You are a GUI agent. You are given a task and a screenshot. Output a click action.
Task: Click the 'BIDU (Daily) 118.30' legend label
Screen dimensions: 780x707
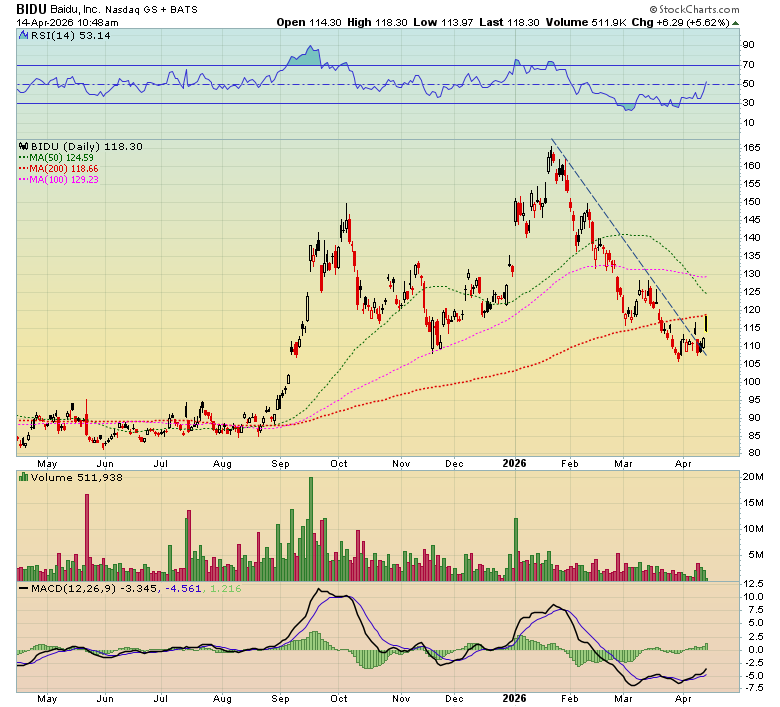[87, 146]
